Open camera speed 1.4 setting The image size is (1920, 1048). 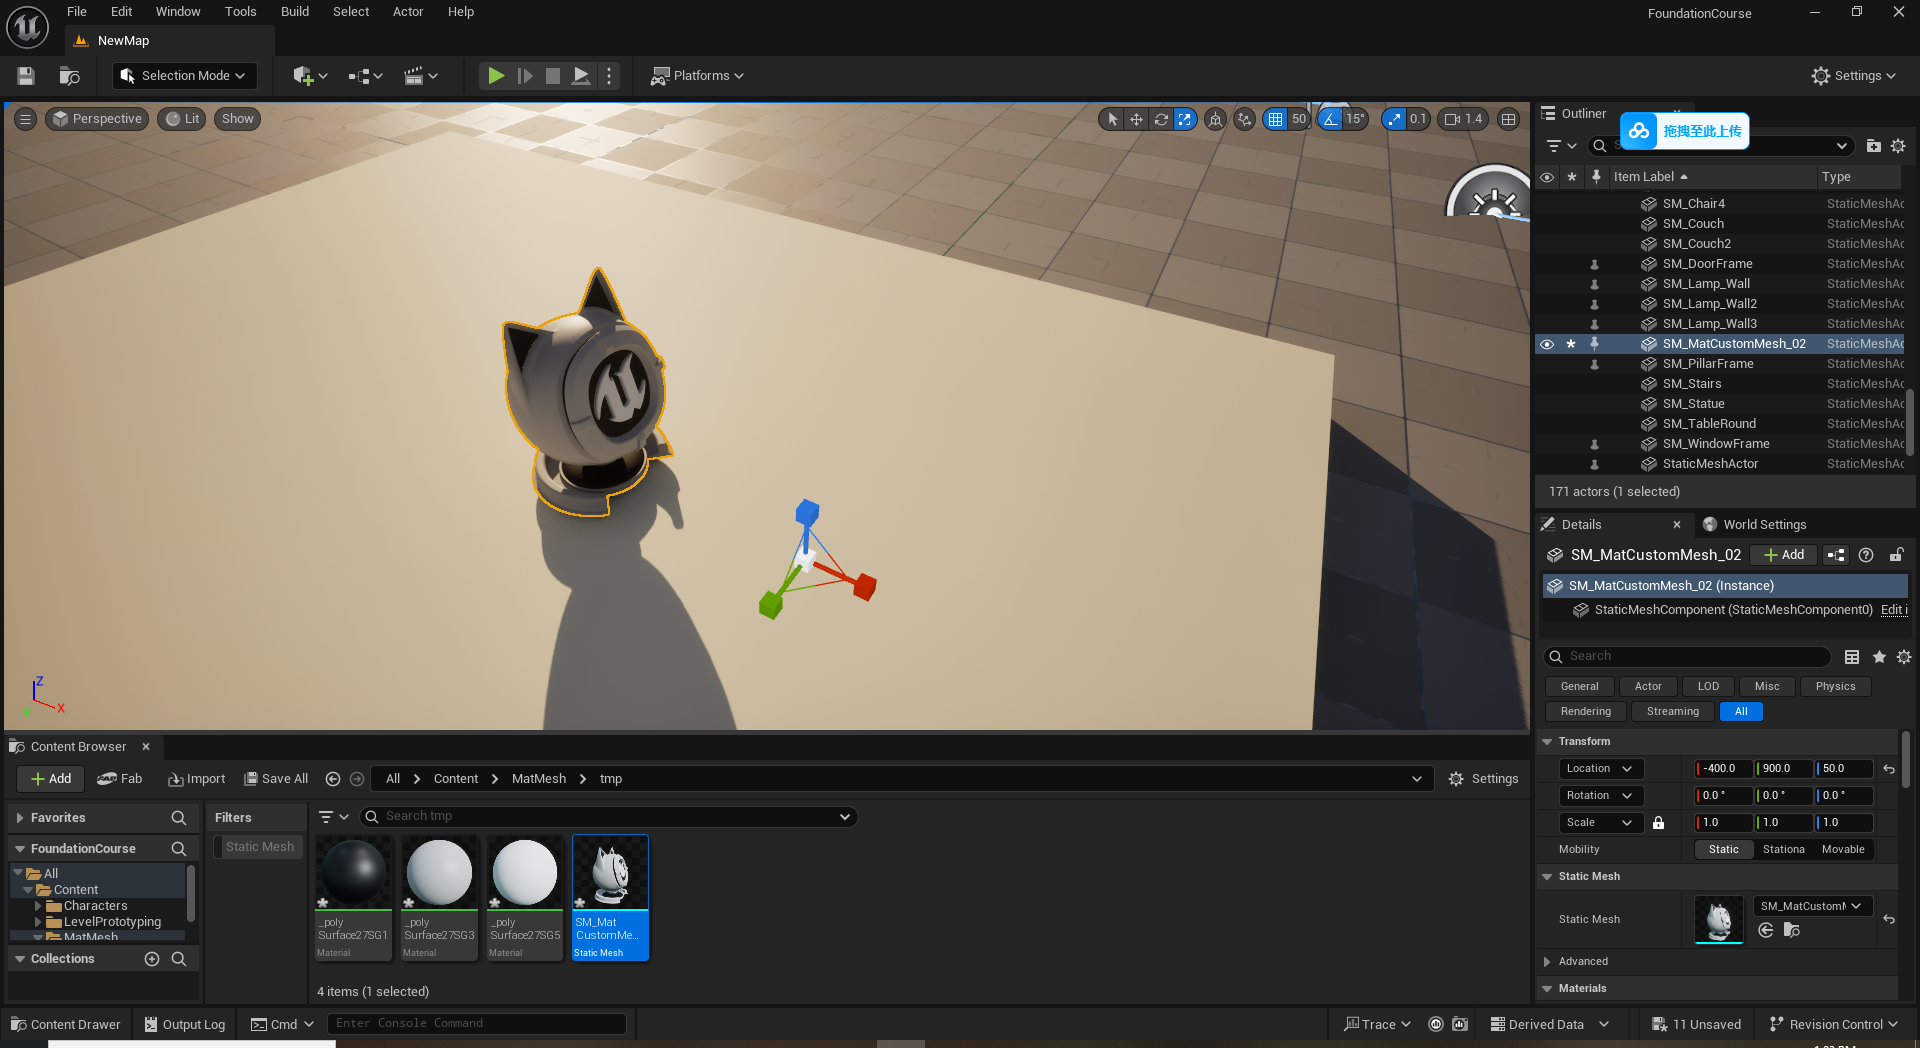[x=1464, y=119]
